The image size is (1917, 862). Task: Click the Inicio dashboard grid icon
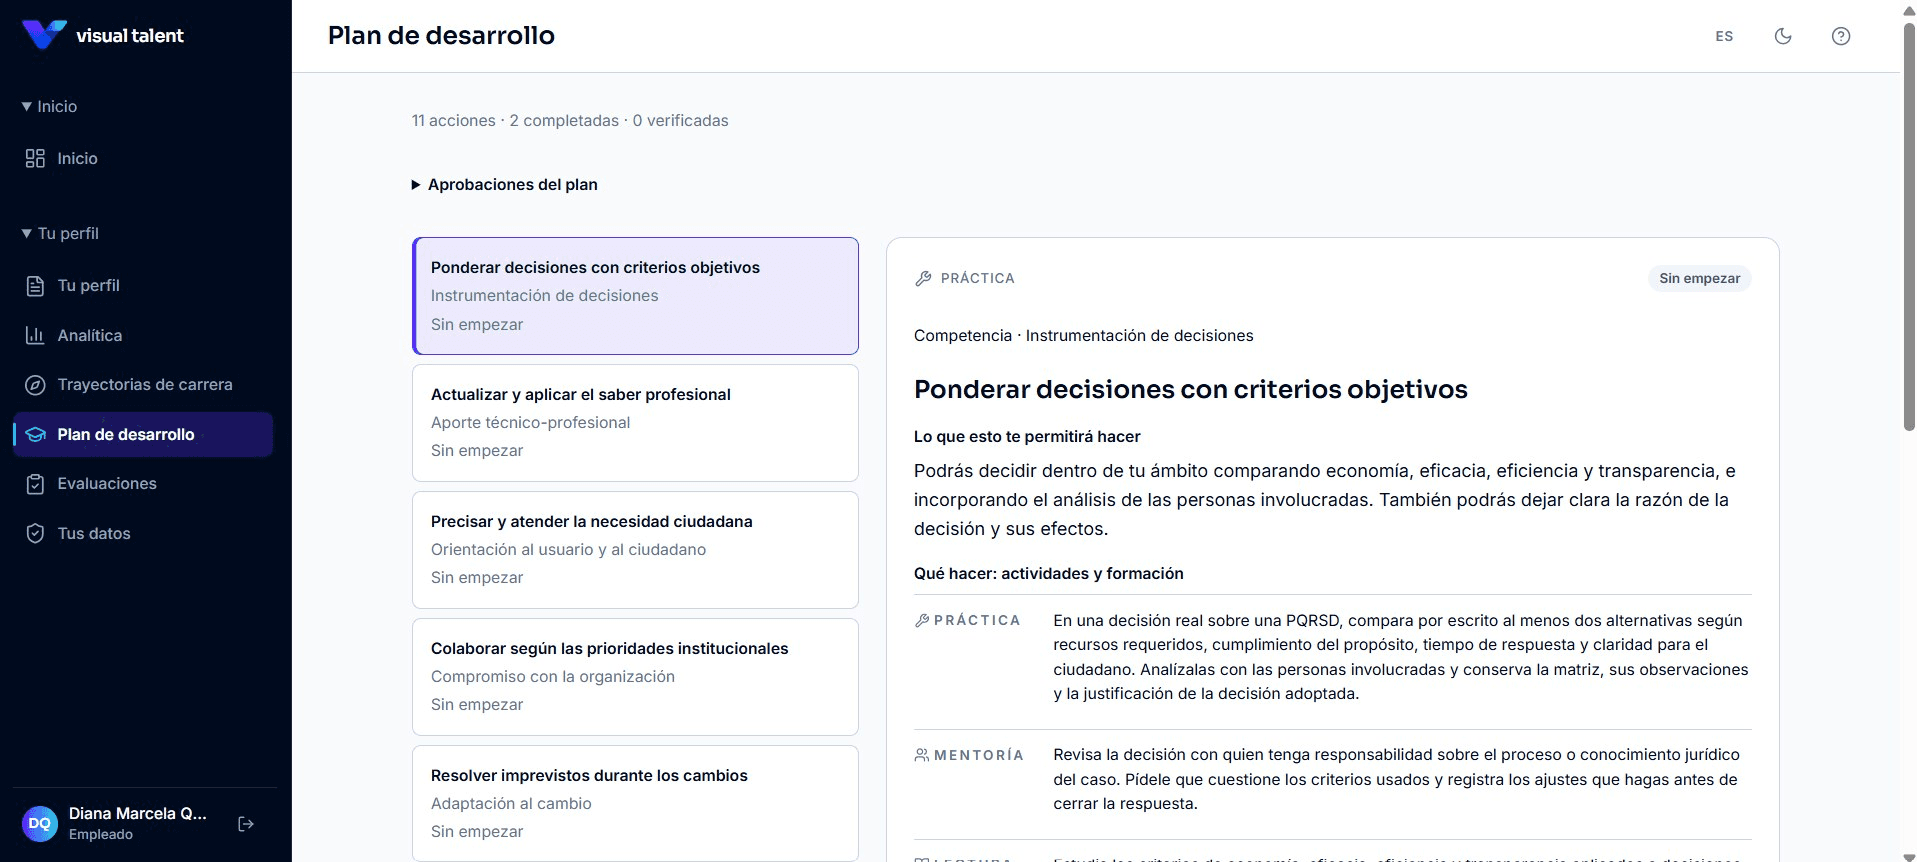click(x=35, y=158)
